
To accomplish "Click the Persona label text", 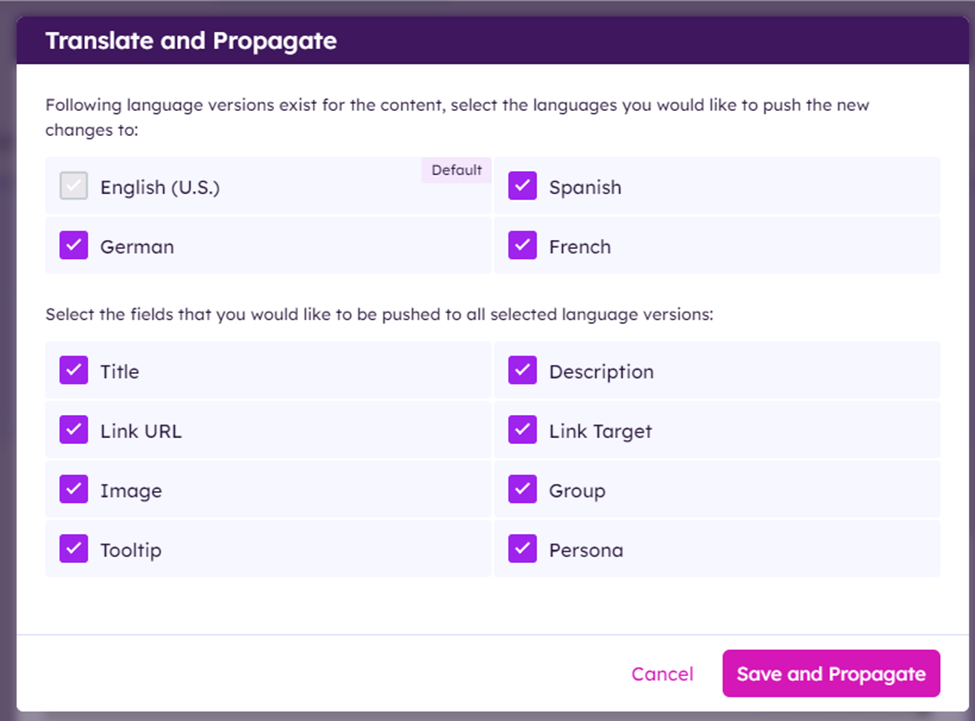I will click(586, 550).
